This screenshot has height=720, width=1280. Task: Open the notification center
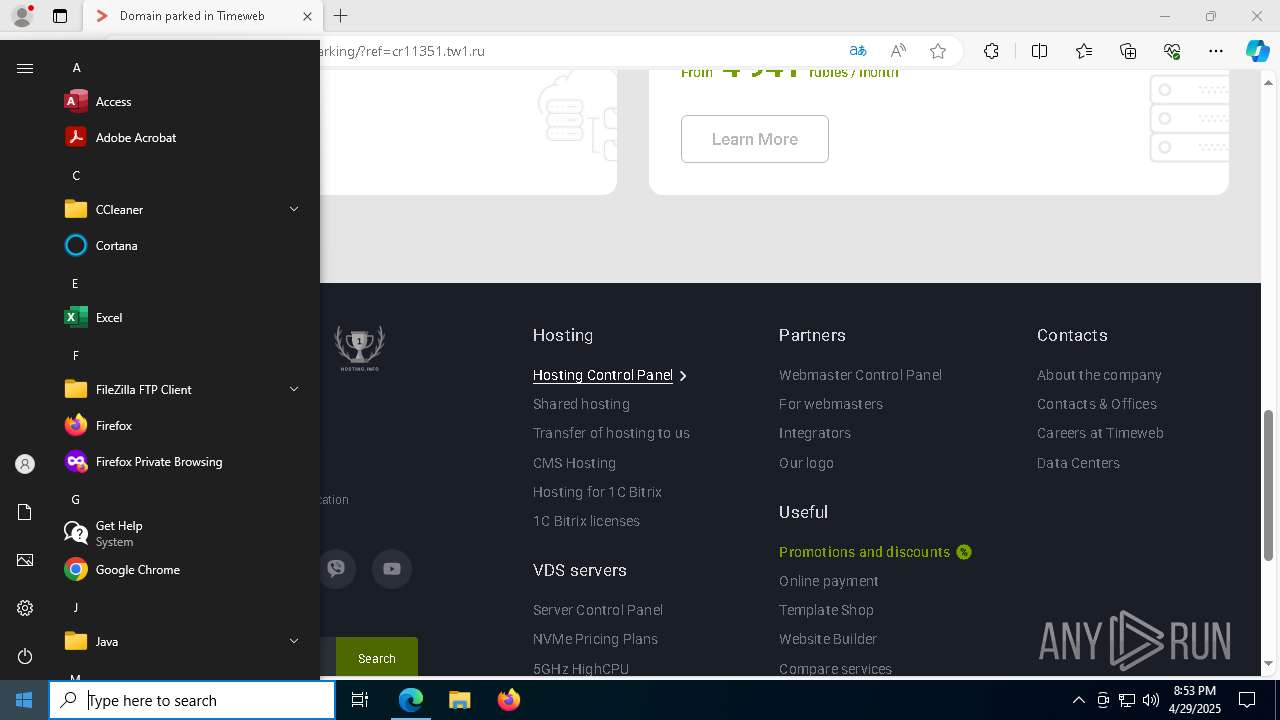tap(1247, 700)
